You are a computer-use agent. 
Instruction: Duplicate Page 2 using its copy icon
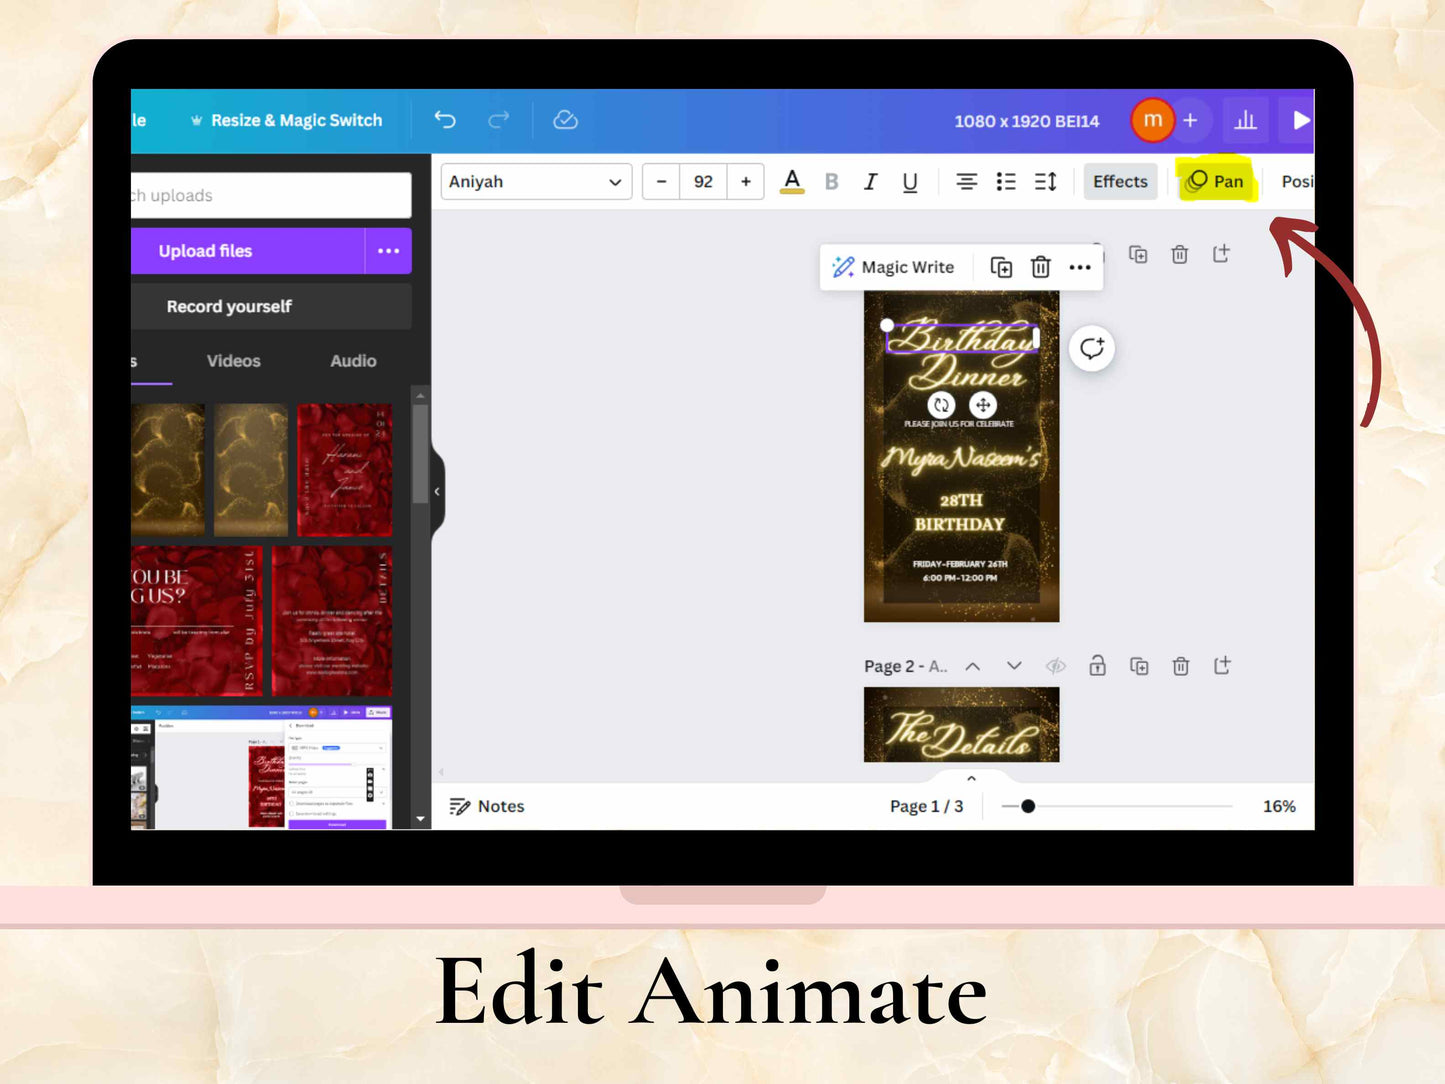pyautogui.click(x=1139, y=666)
